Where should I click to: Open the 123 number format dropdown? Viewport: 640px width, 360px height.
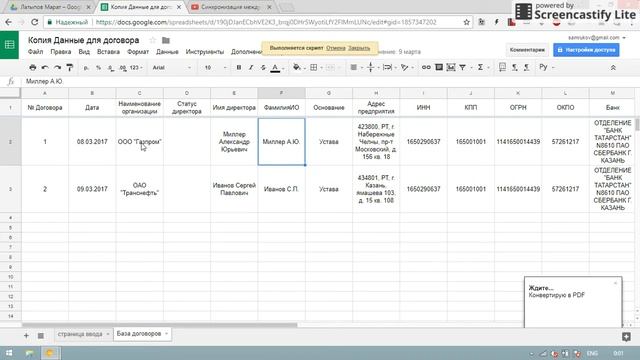click(136, 68)
